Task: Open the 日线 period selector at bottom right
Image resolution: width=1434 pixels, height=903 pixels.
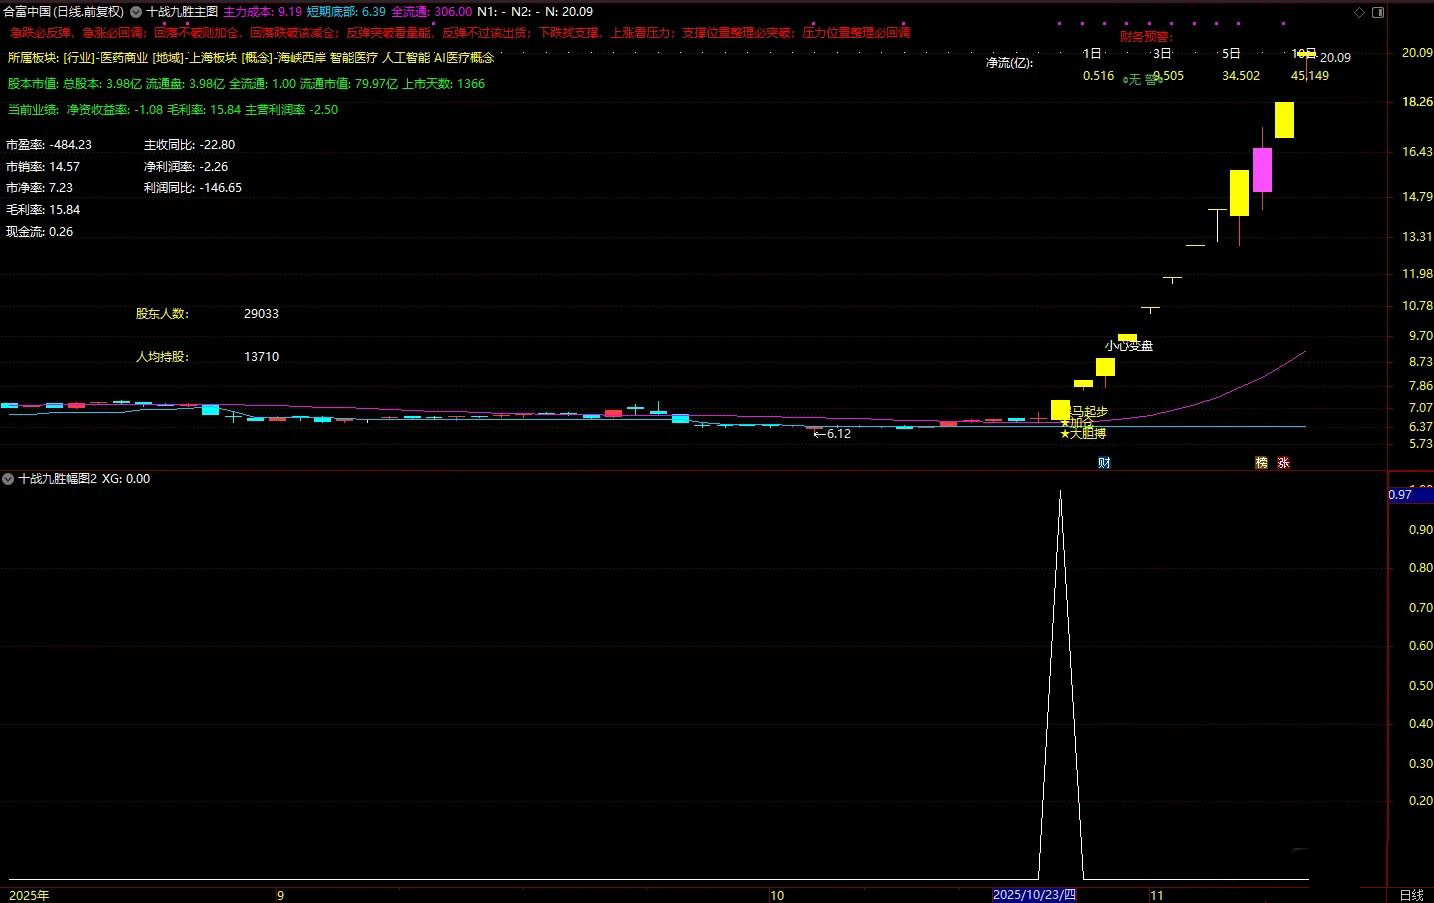Action: (1411, 895)
